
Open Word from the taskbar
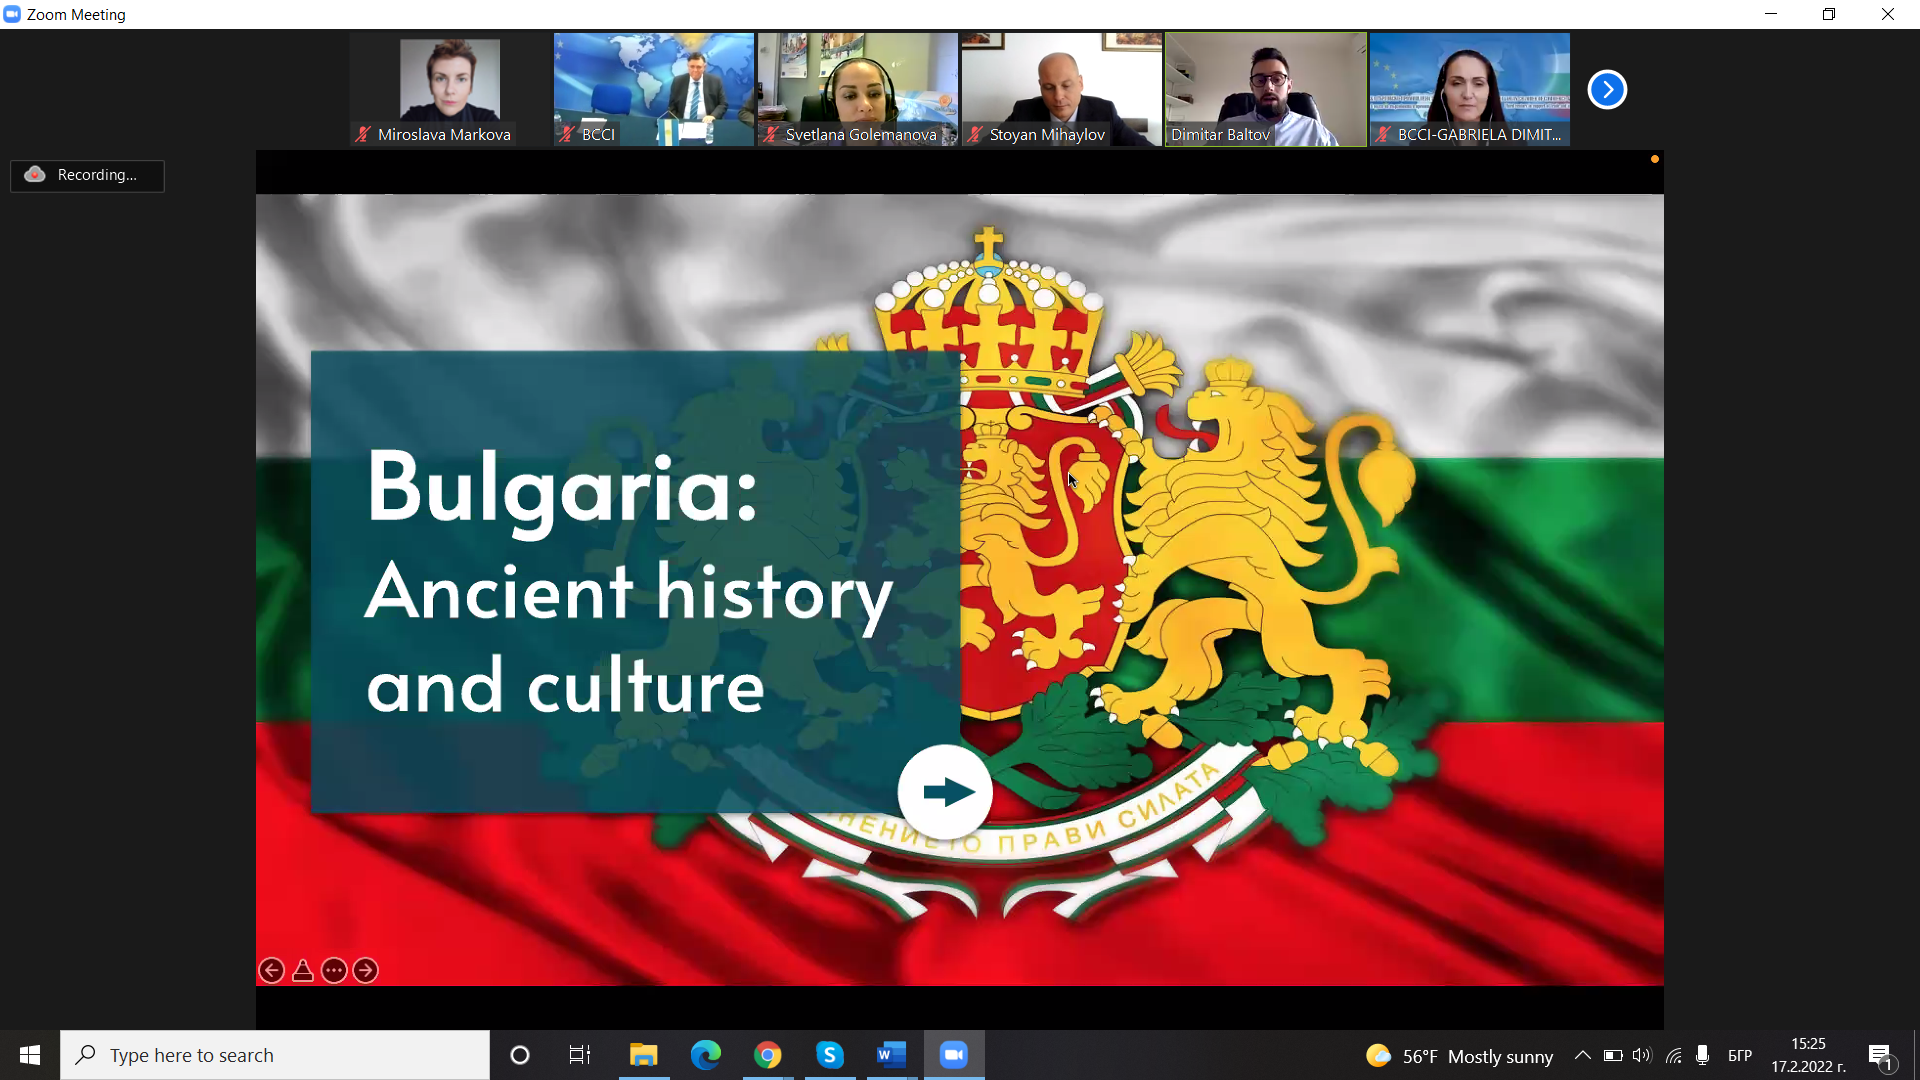click(891, 1055)
